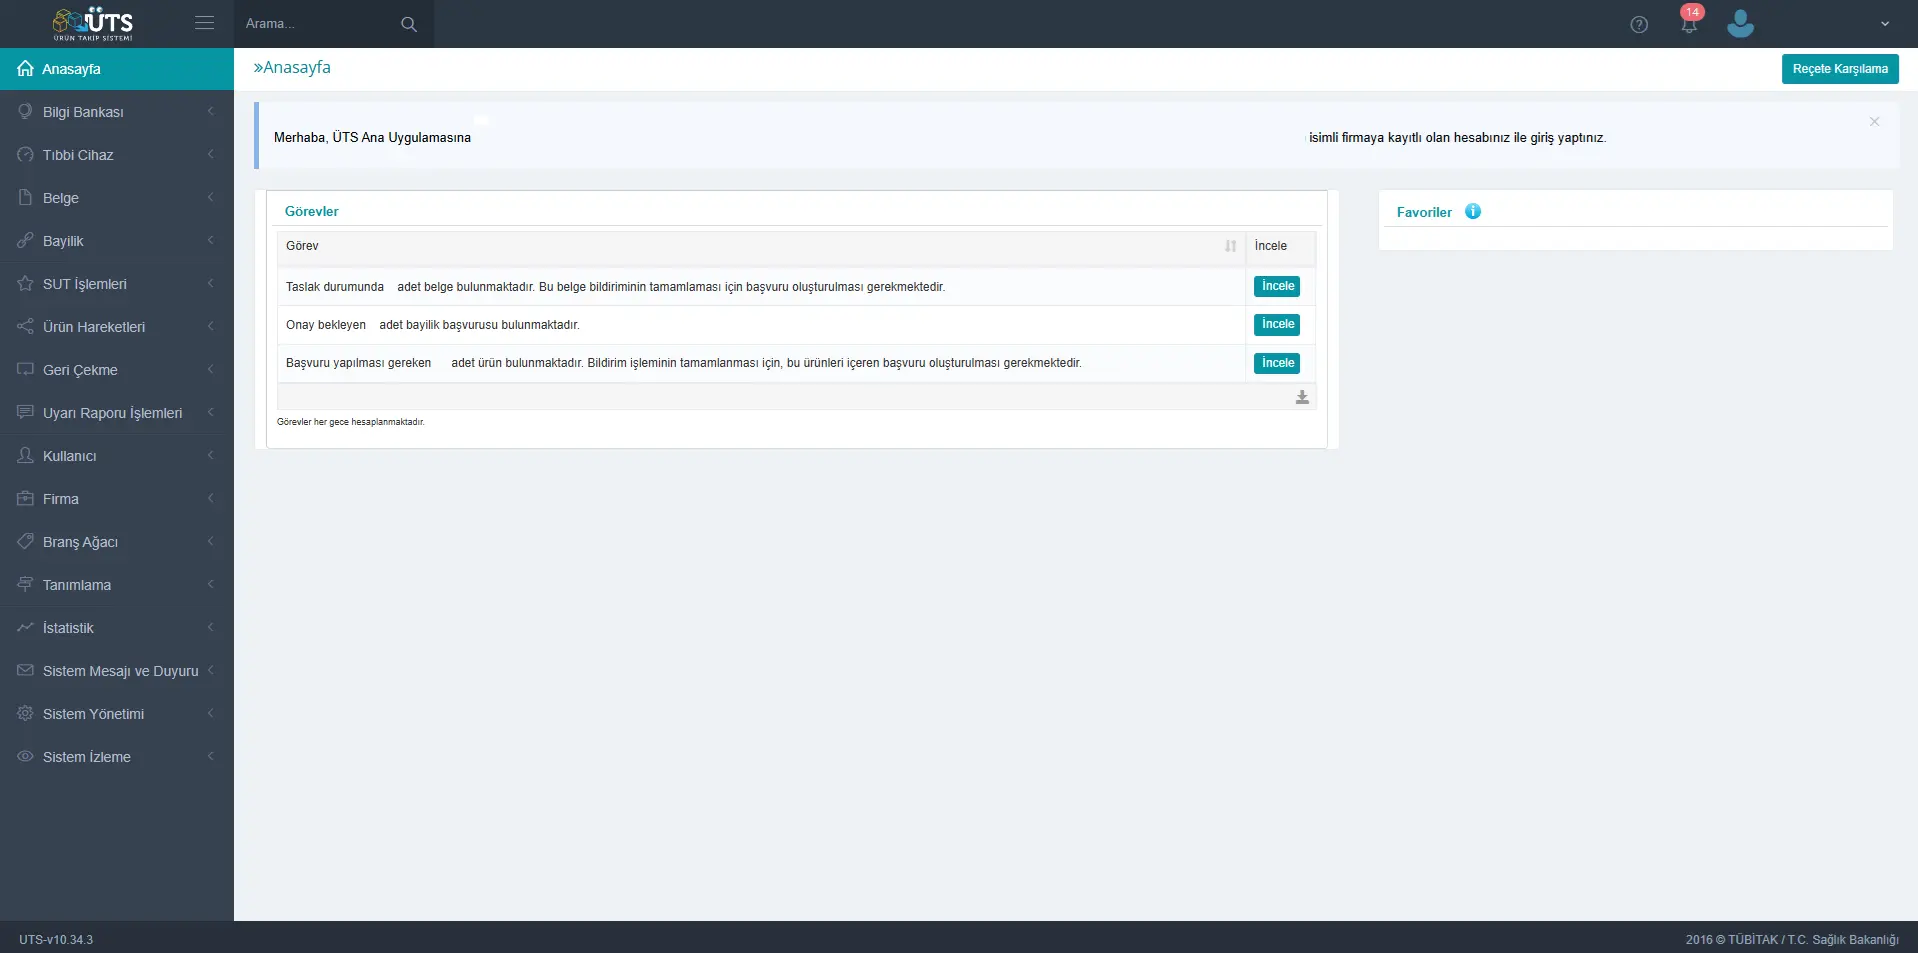Click the ÜTS logo in header
1918x953 pixels.
(x=93, y=24)
